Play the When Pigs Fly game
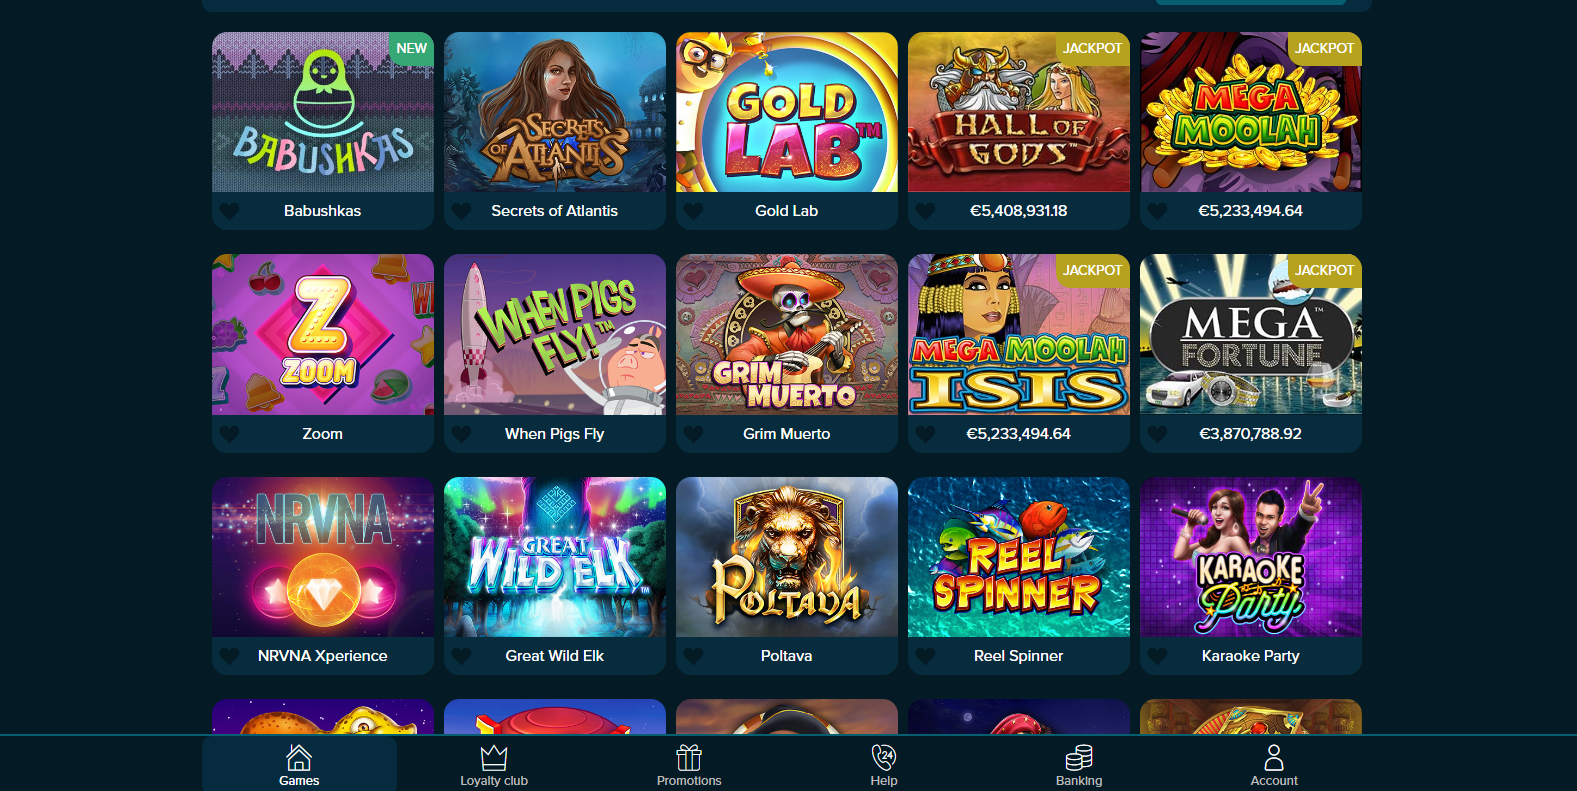 (555, 334)
